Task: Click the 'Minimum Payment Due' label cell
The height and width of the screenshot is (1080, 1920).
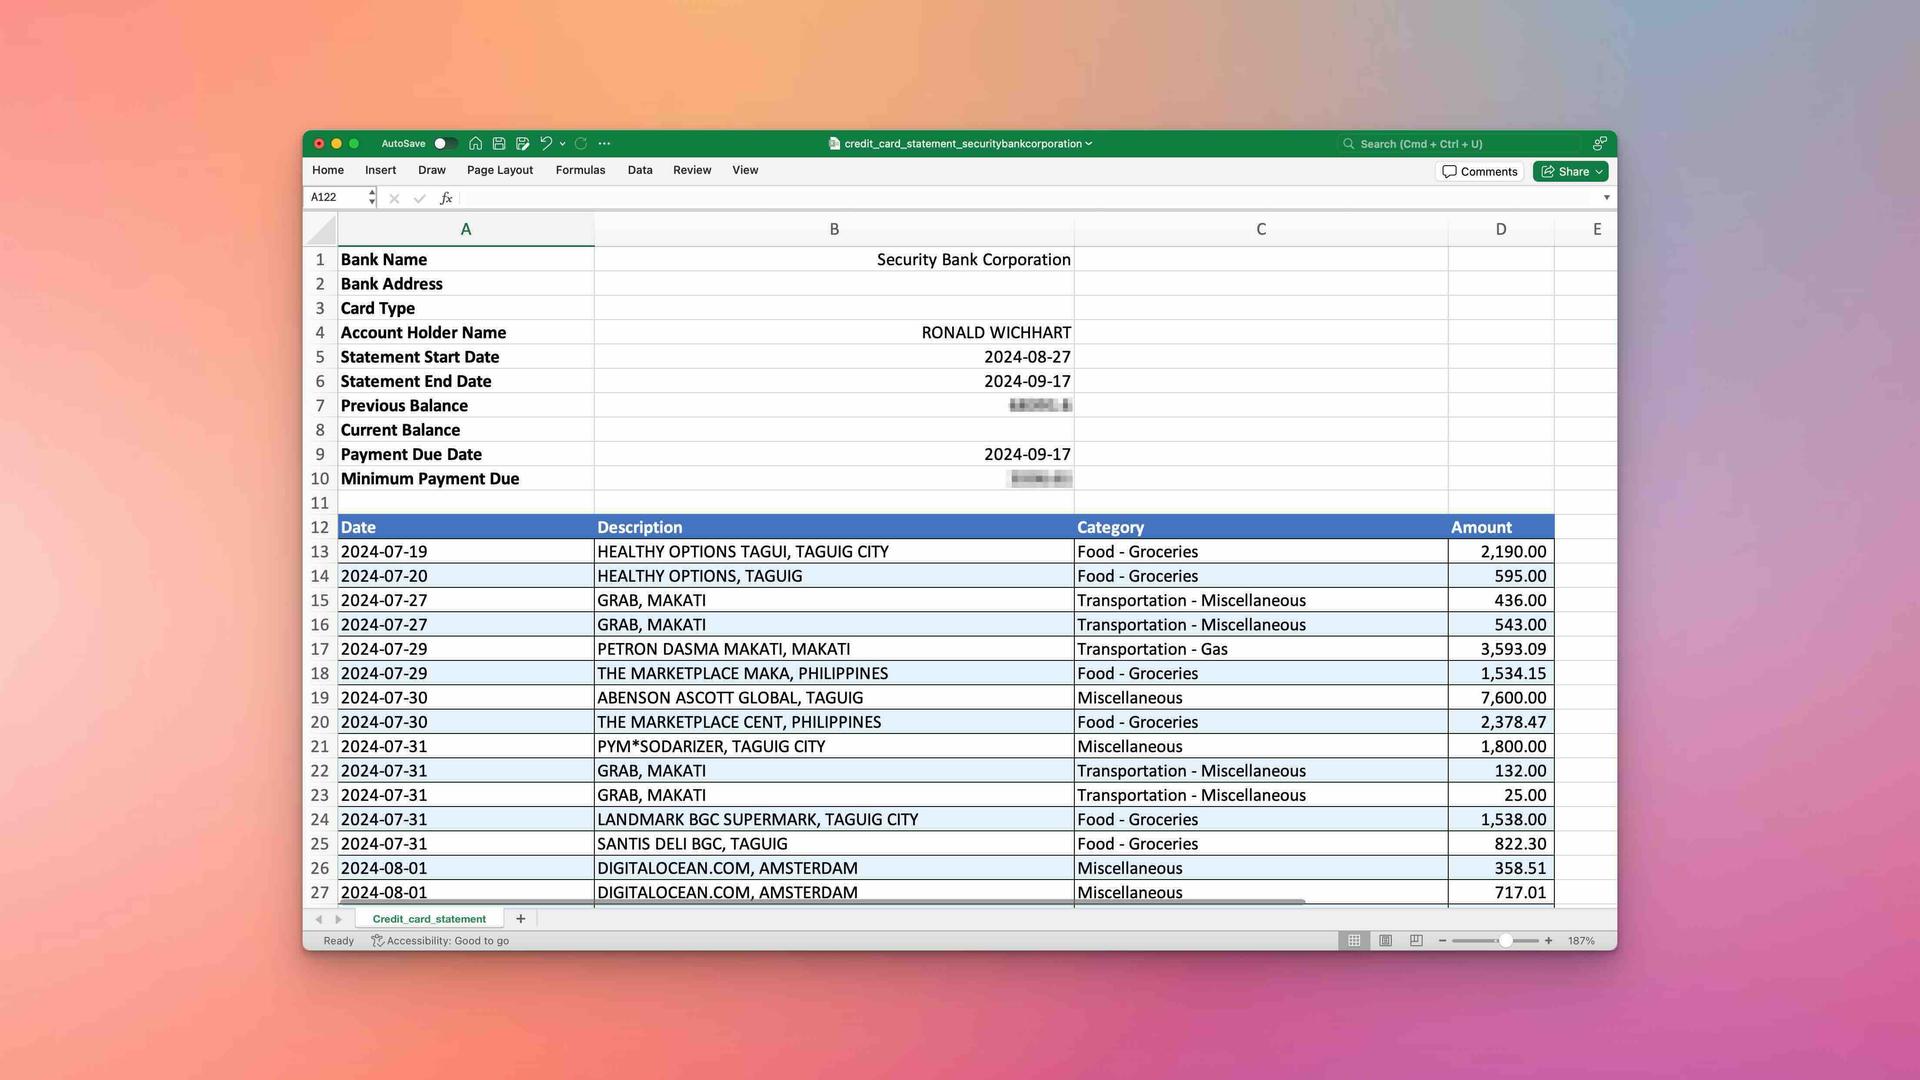Action: click(x=466, y=479)
